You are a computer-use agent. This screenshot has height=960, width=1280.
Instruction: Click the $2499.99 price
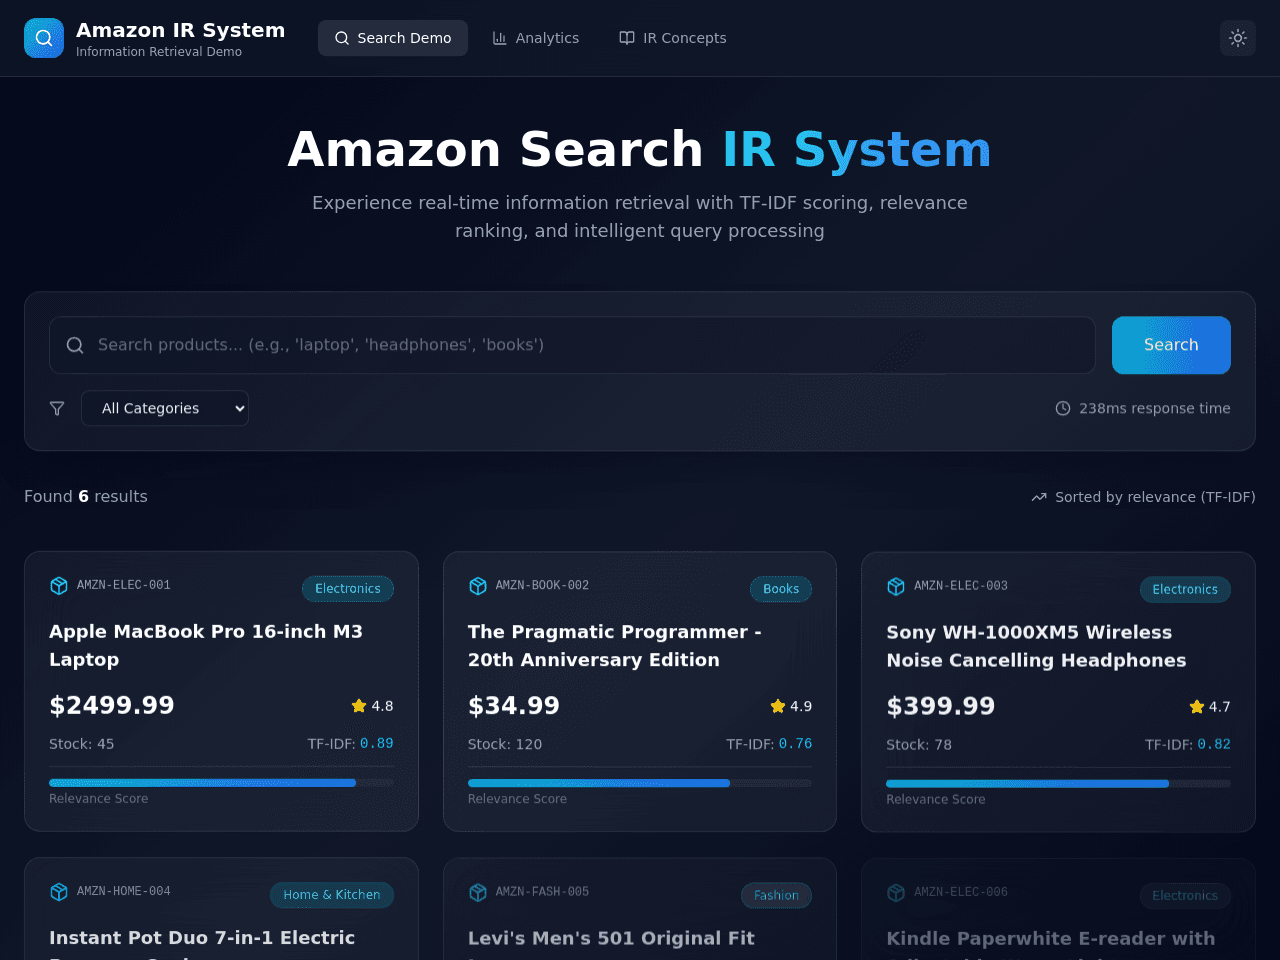coord(112,706)
